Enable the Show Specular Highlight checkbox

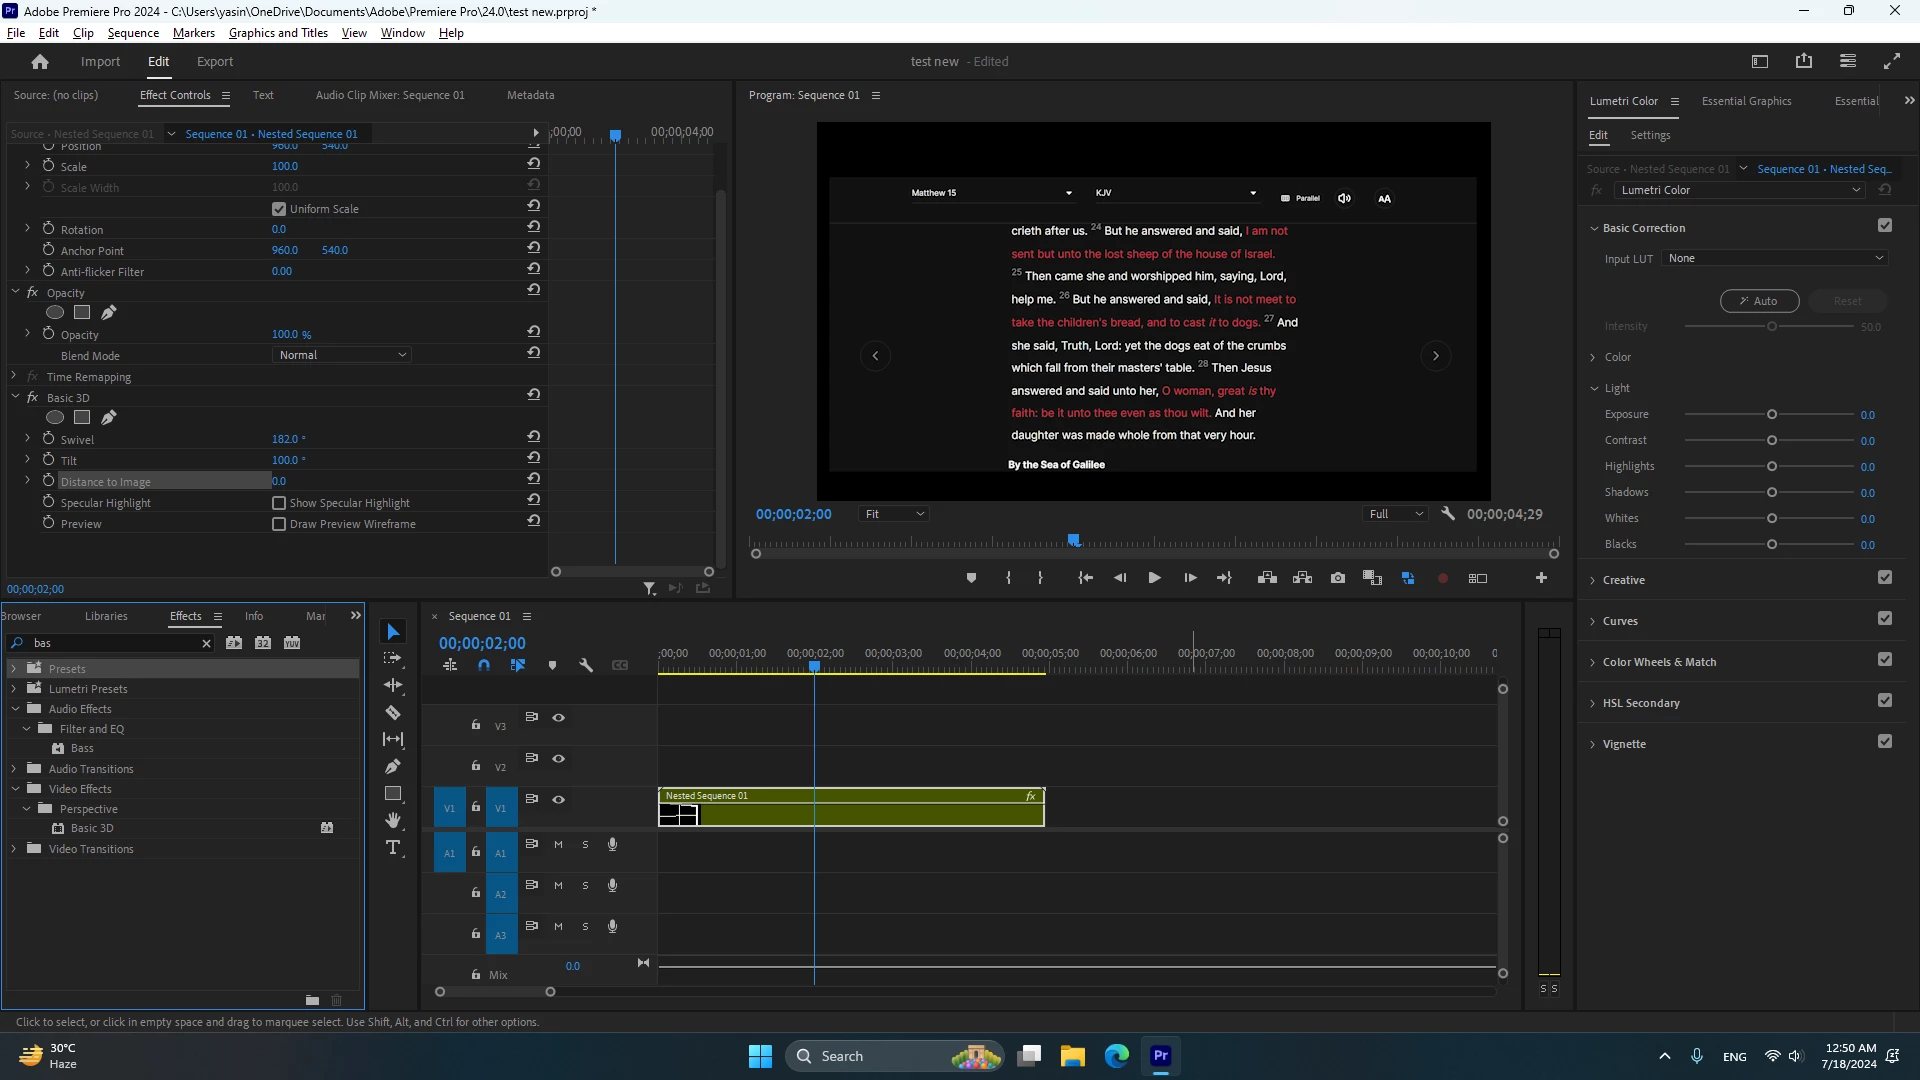pos(279,503)
